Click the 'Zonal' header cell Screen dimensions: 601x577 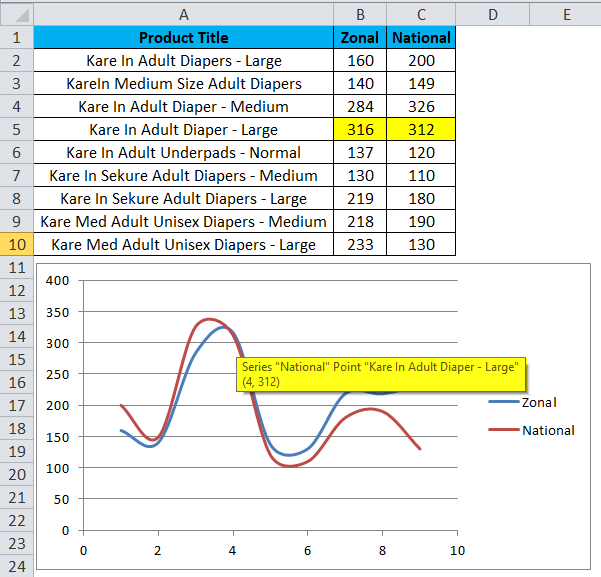coord(360,38)
